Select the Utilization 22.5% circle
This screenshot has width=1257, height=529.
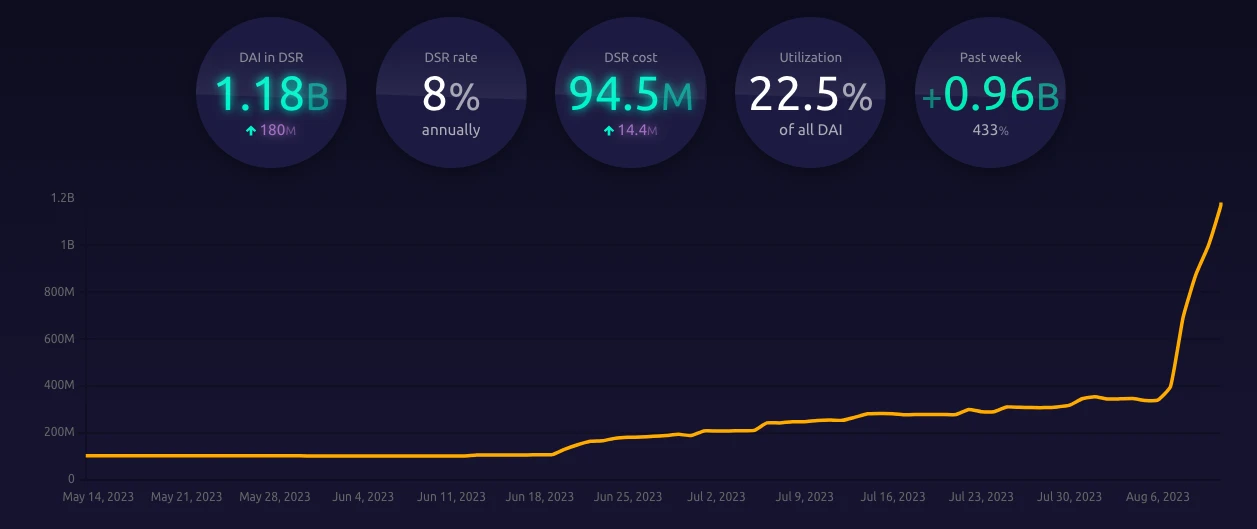(x=810, y=95)
